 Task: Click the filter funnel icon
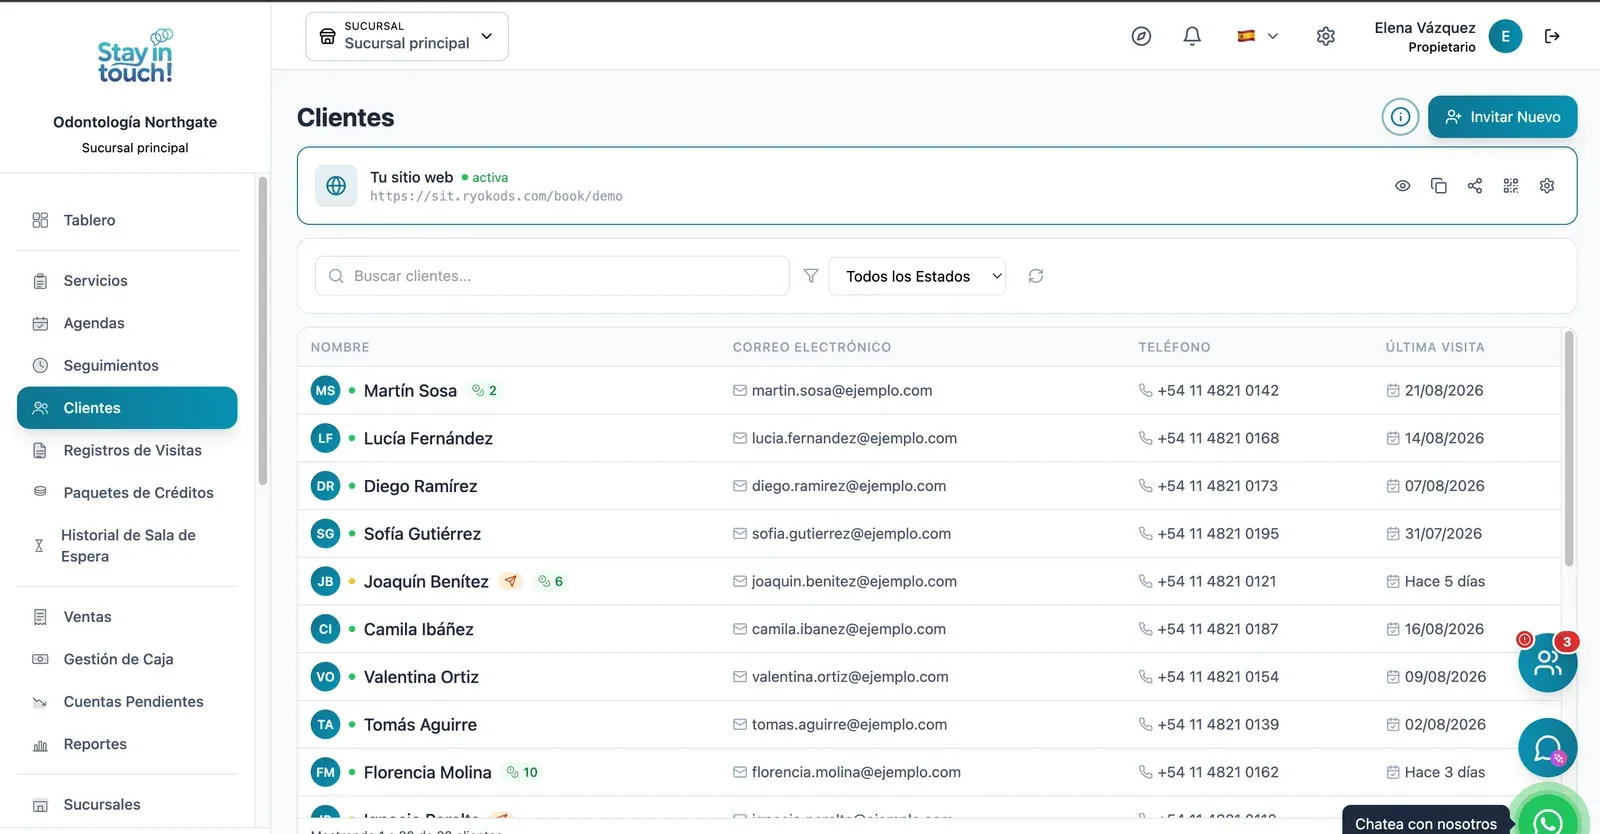tap(811, 276)
